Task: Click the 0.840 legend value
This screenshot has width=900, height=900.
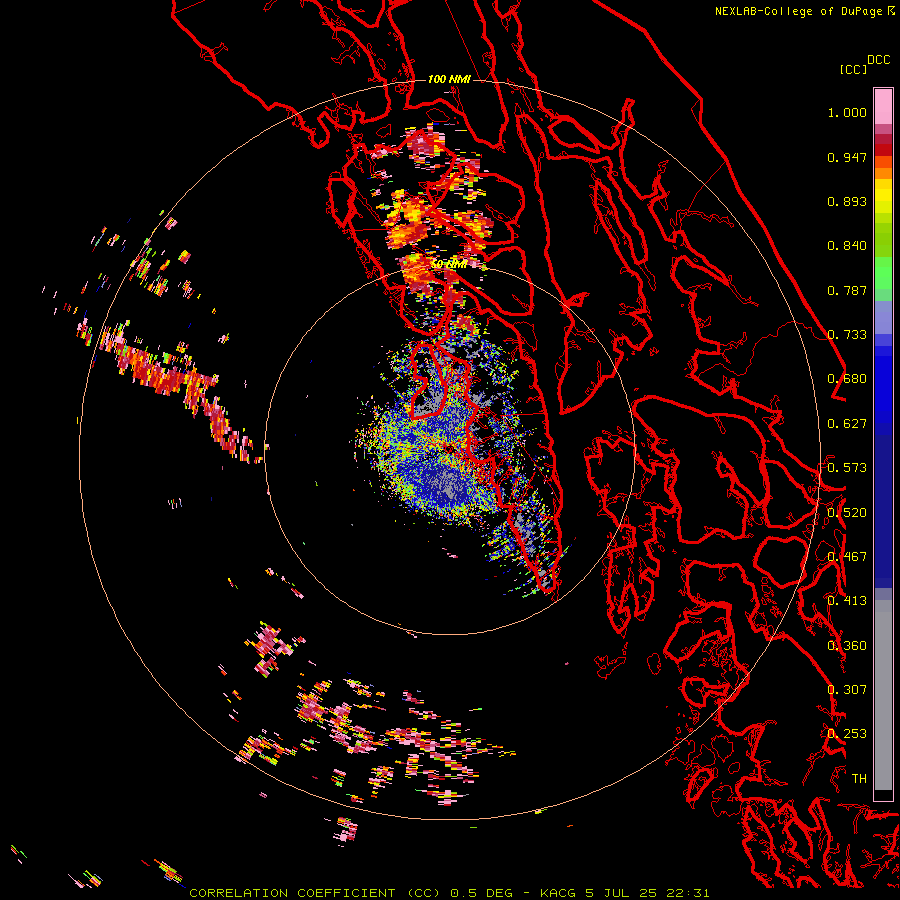Action: tap(847, 246)
